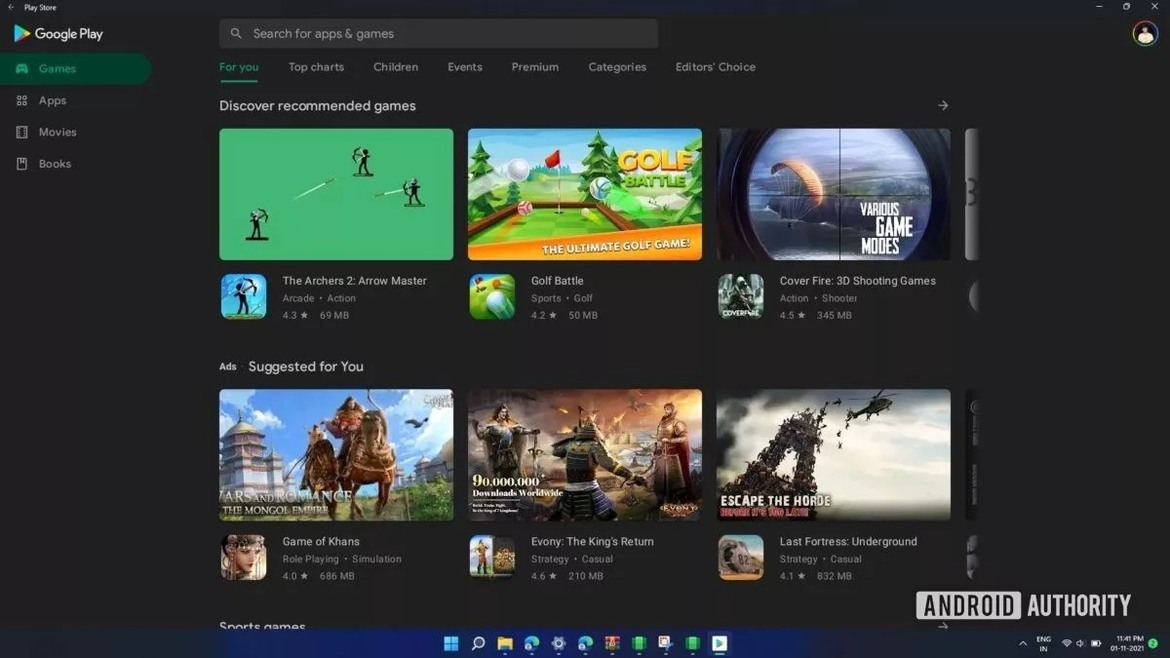
Task: Open the Windows Start menu
Action: coord(451,643)
